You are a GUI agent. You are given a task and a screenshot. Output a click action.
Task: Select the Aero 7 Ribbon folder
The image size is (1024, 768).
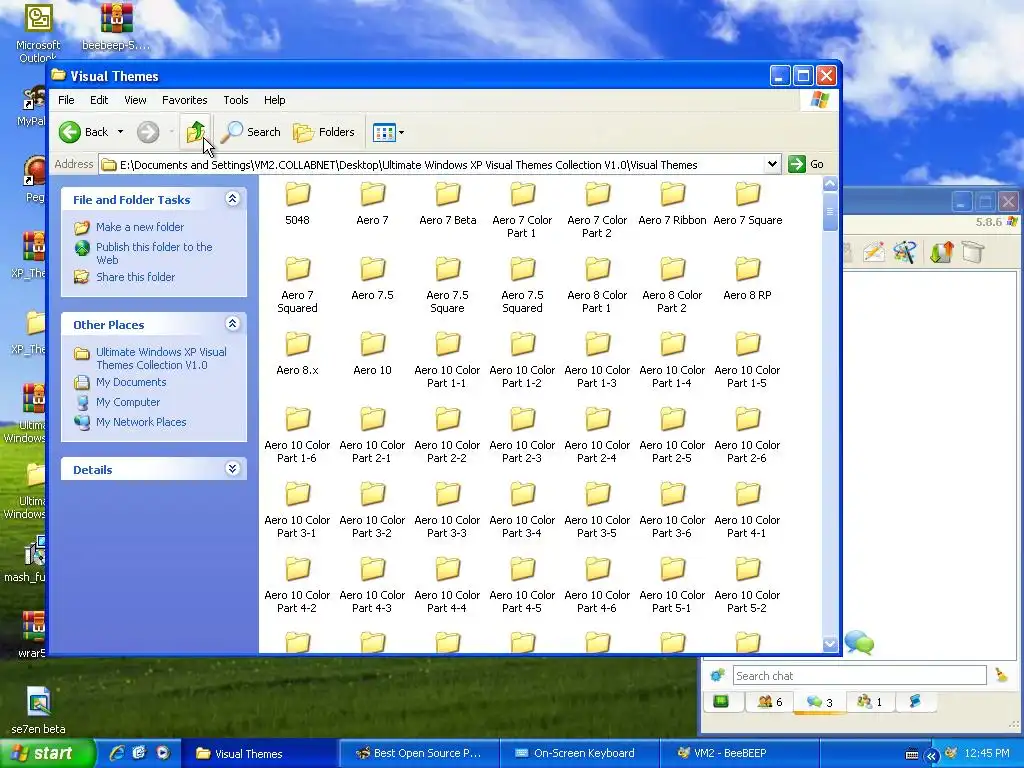point(672,204)
